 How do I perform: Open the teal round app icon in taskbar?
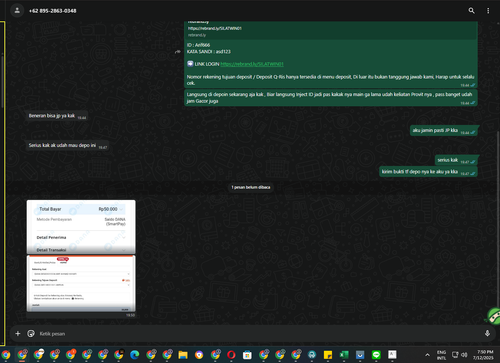pyautogui.click(x=312, y=355)
